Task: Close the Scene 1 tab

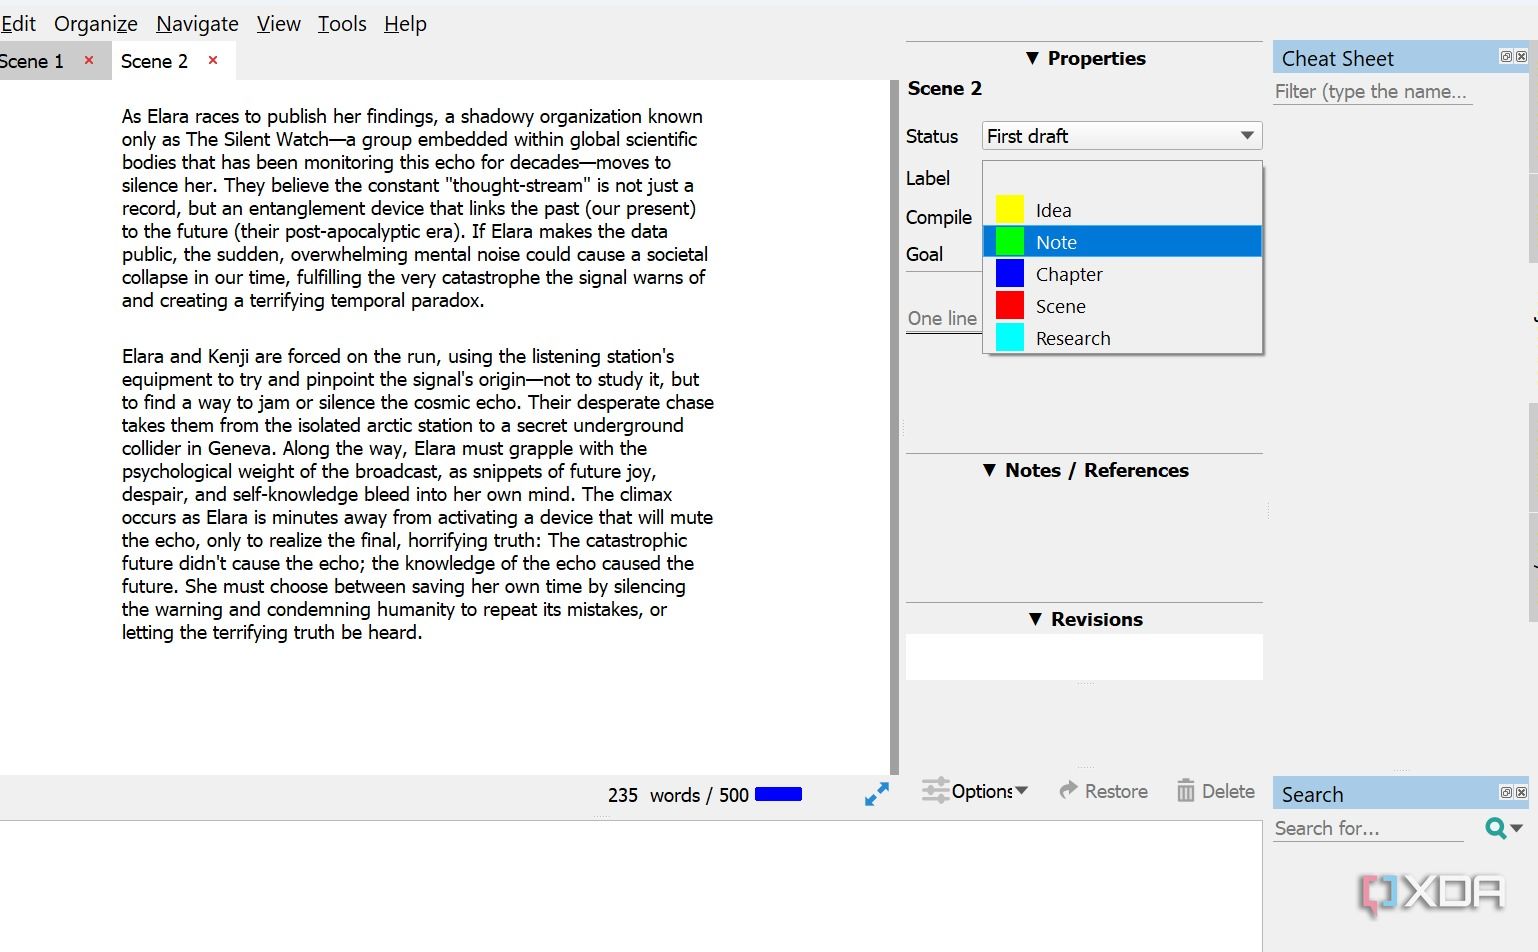Action: click(x=89, y=60)
